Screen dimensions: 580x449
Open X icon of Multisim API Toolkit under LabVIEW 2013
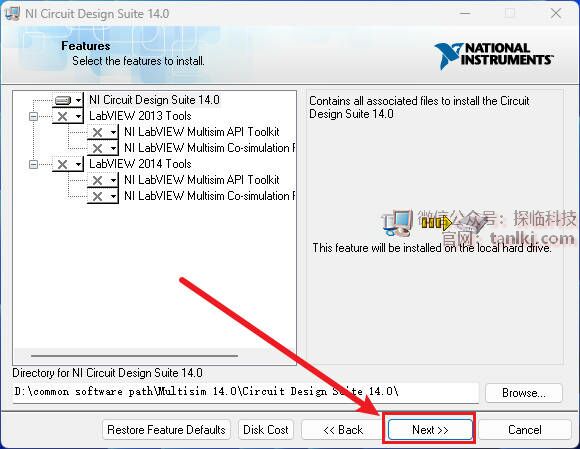[x=103, y=132]
